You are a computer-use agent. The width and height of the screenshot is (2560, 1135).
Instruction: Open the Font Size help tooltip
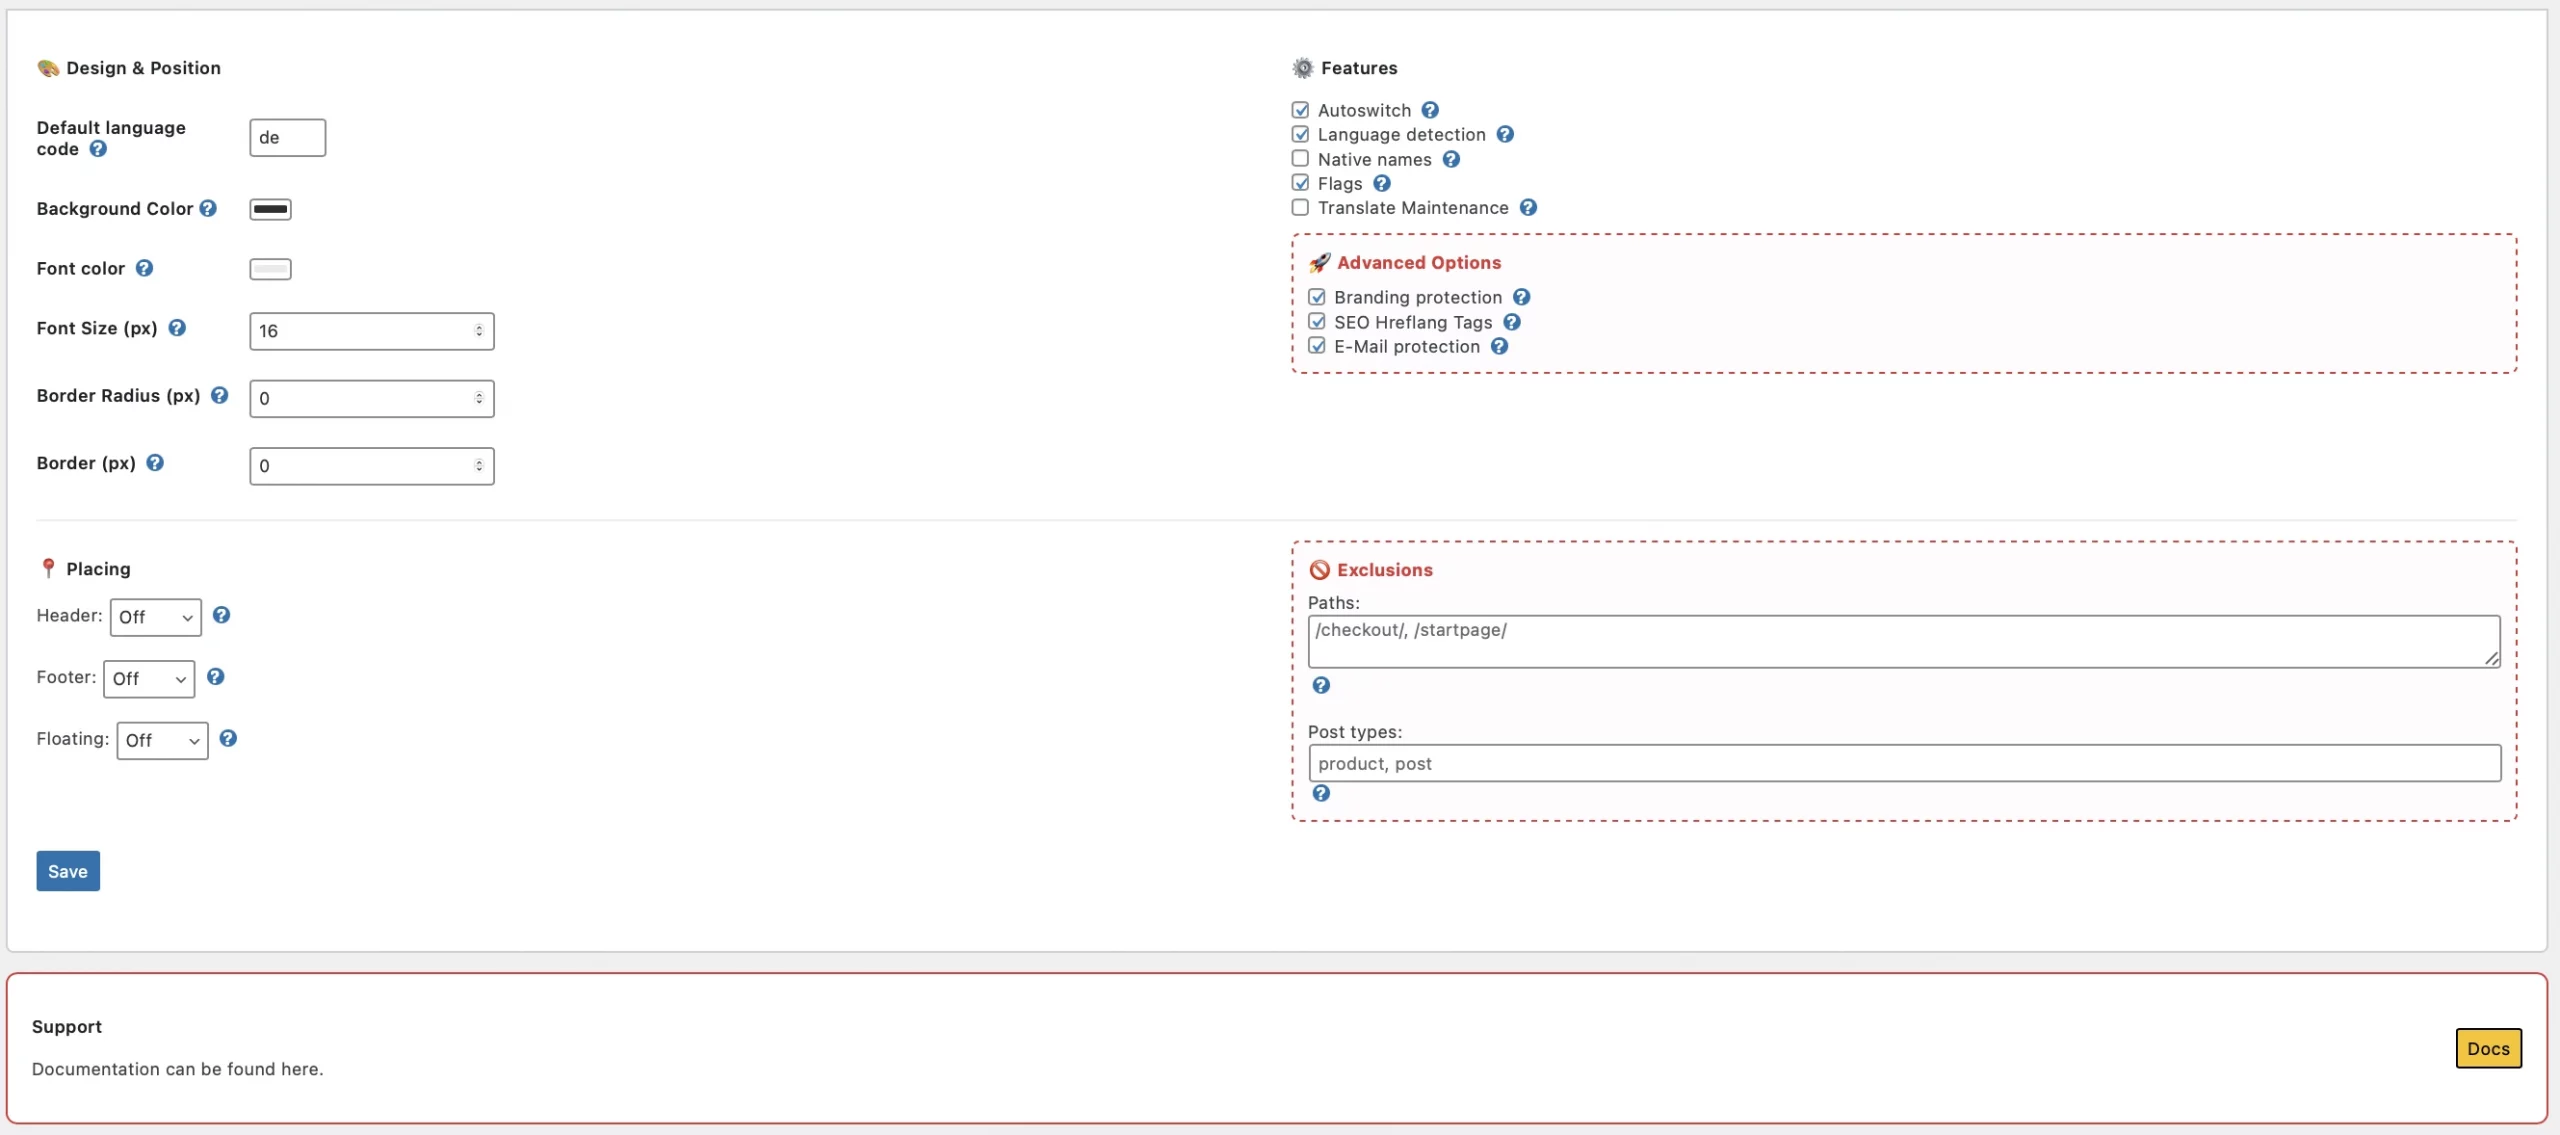[177, 328]
